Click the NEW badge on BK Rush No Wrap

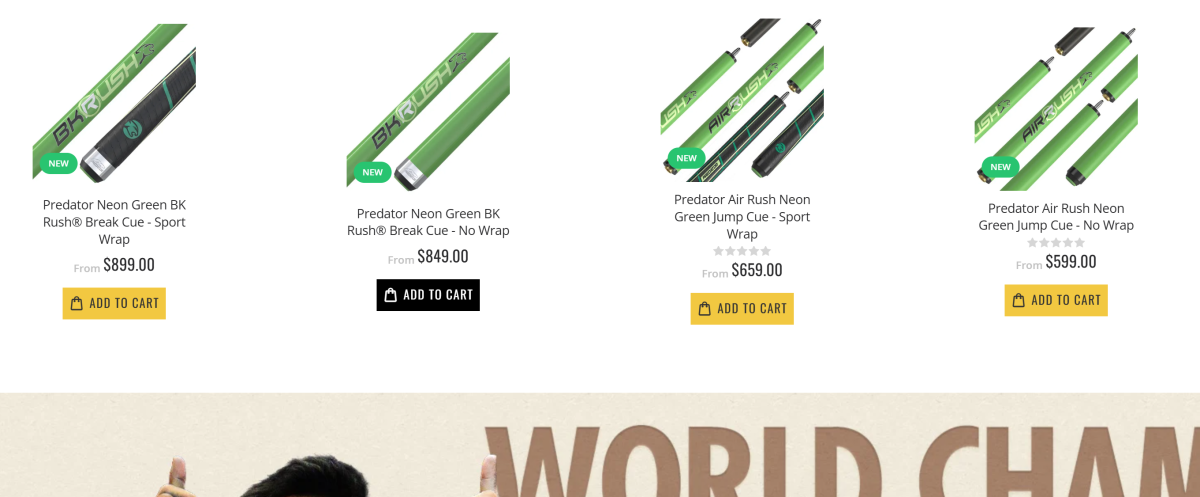(x=373, y=172)
